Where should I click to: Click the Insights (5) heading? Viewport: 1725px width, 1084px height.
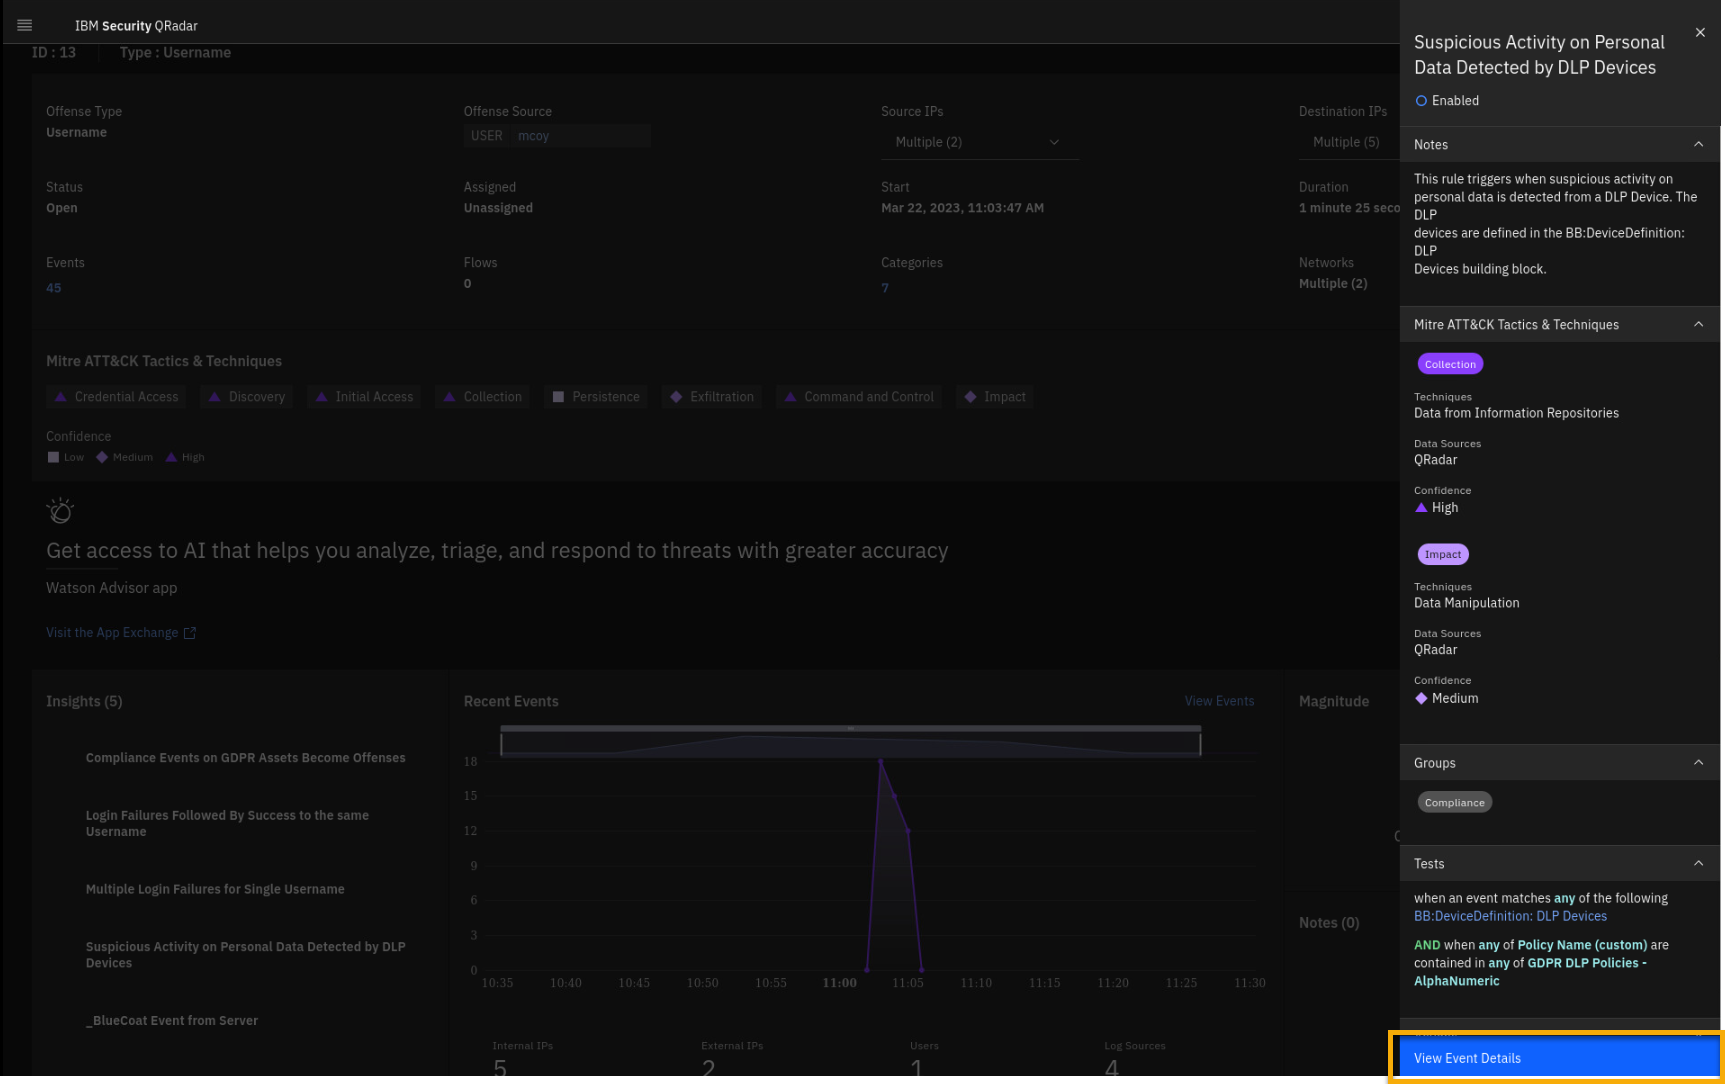[84, 702]
